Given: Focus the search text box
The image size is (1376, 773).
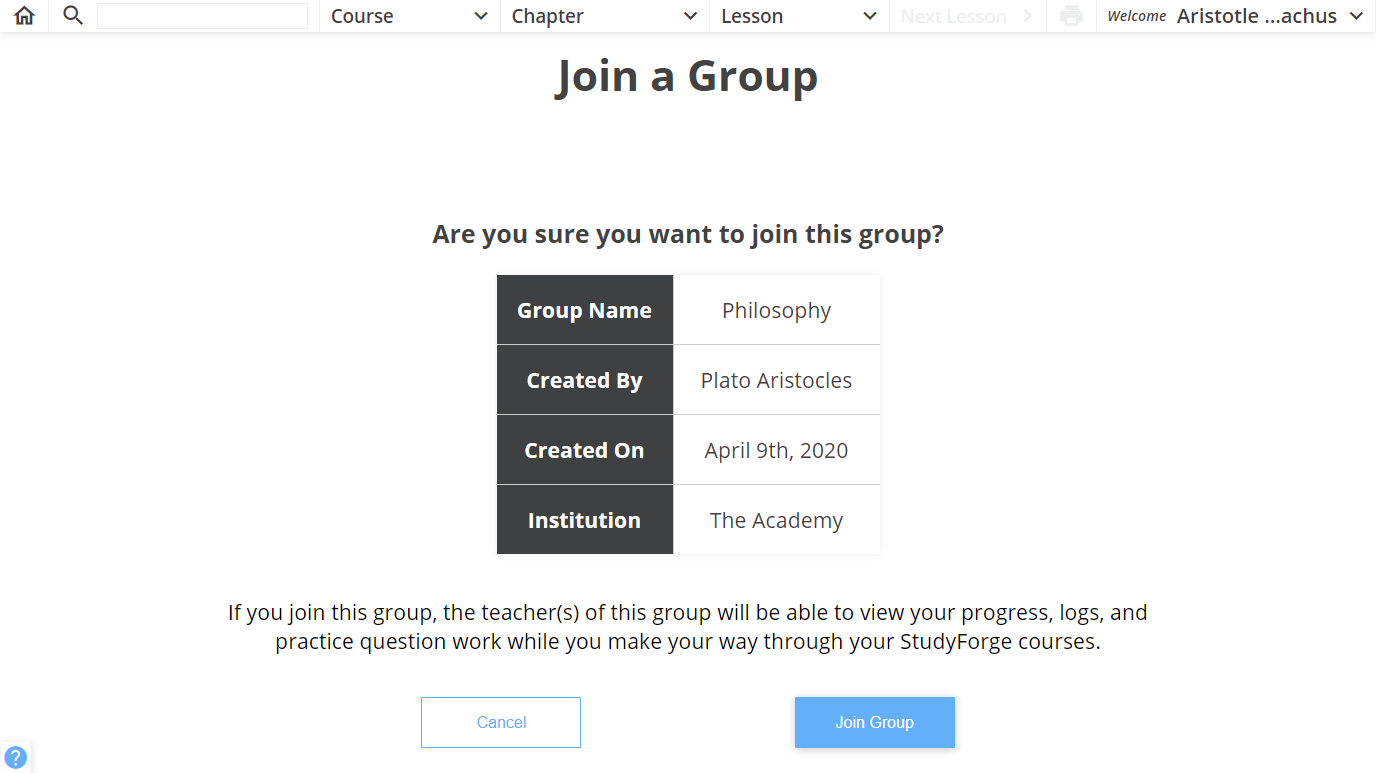Looking at the screenshot, I should pos(202,16).
